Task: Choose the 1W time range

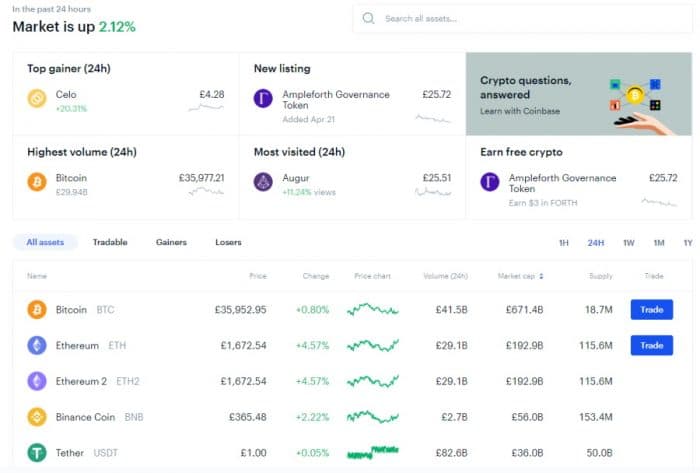Action: tap(628, 243)
